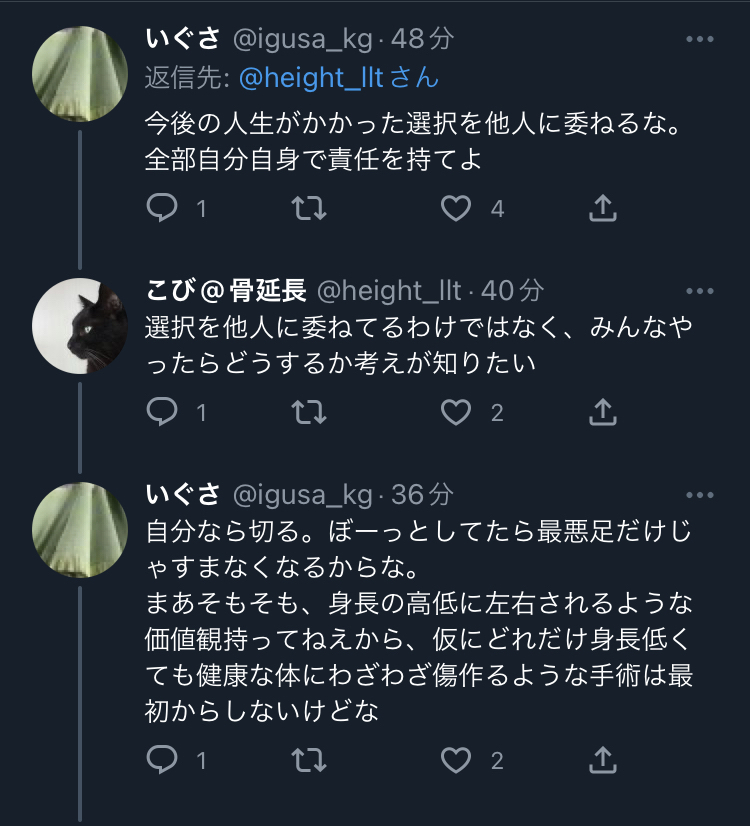Like the 36分 いぐさ tweet
Viewport: 750px width, 826px height.
(456, 760)
